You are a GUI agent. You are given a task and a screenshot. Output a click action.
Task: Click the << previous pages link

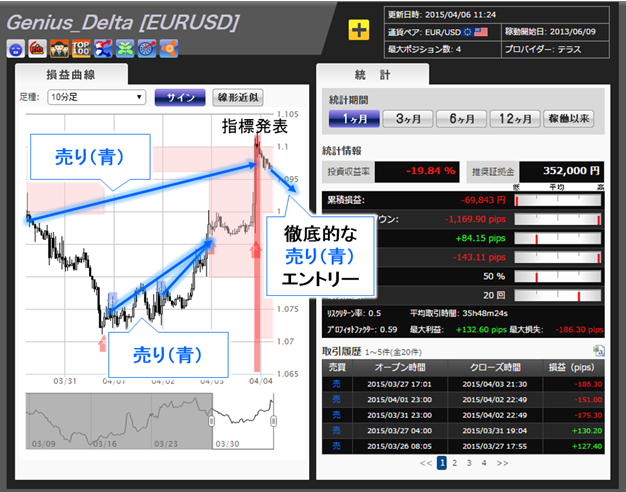(x=426, y=463)
